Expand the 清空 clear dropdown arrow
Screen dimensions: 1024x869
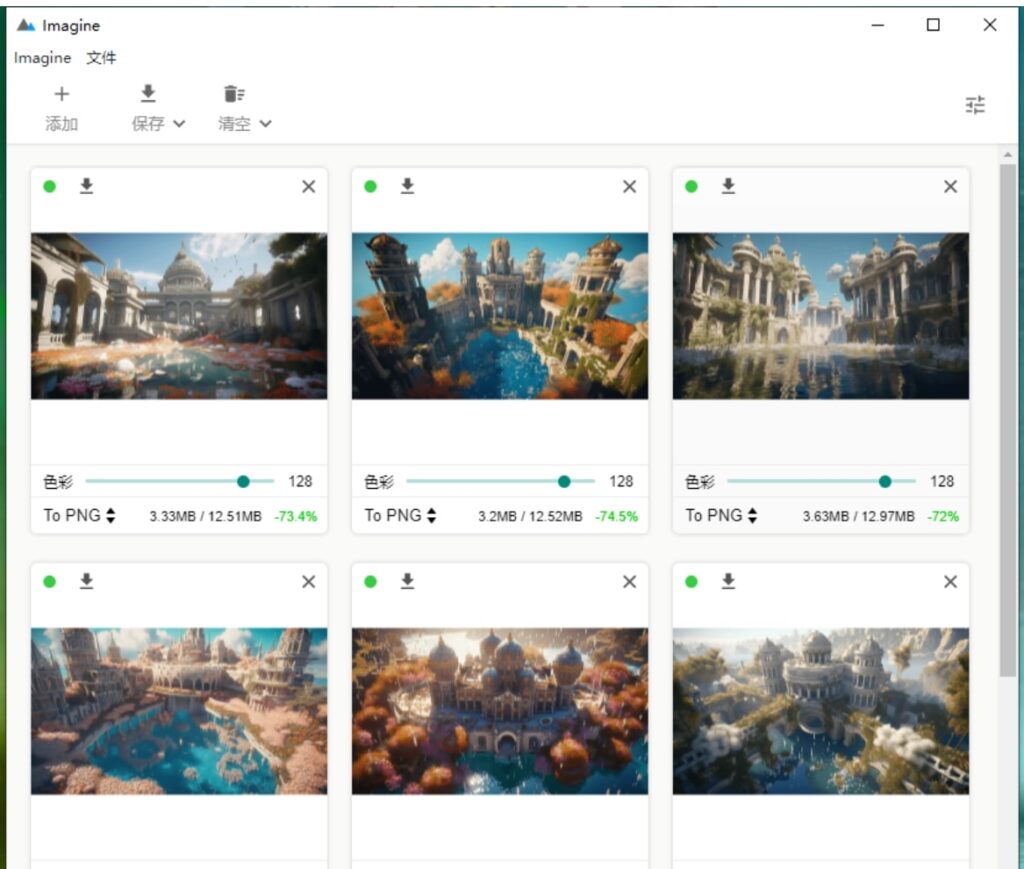coord(265,123)
